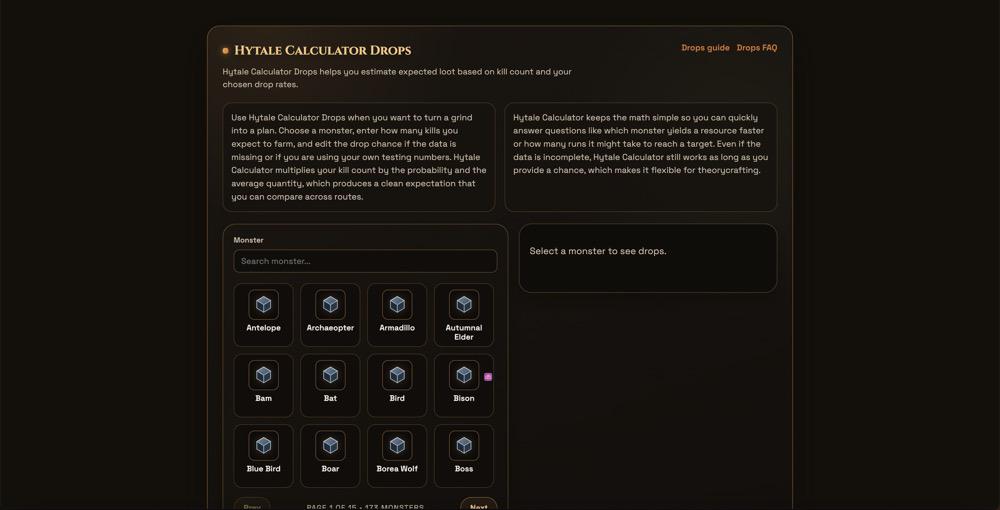Select the Borea Wolf monster card
The image size is (1000, 510).
(x=397, y=456)
